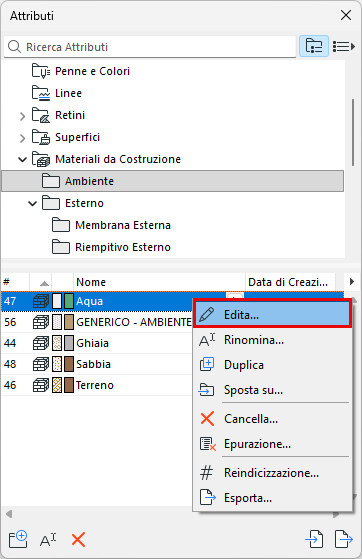Click the Terreno hatched fill swatch
The width and height of the screenshot is (362, 559).
(x=57, y=385)
